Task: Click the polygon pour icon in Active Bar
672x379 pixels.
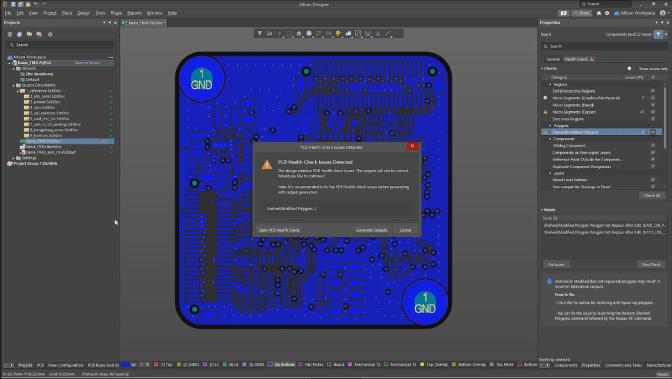Action: [309, 33]
